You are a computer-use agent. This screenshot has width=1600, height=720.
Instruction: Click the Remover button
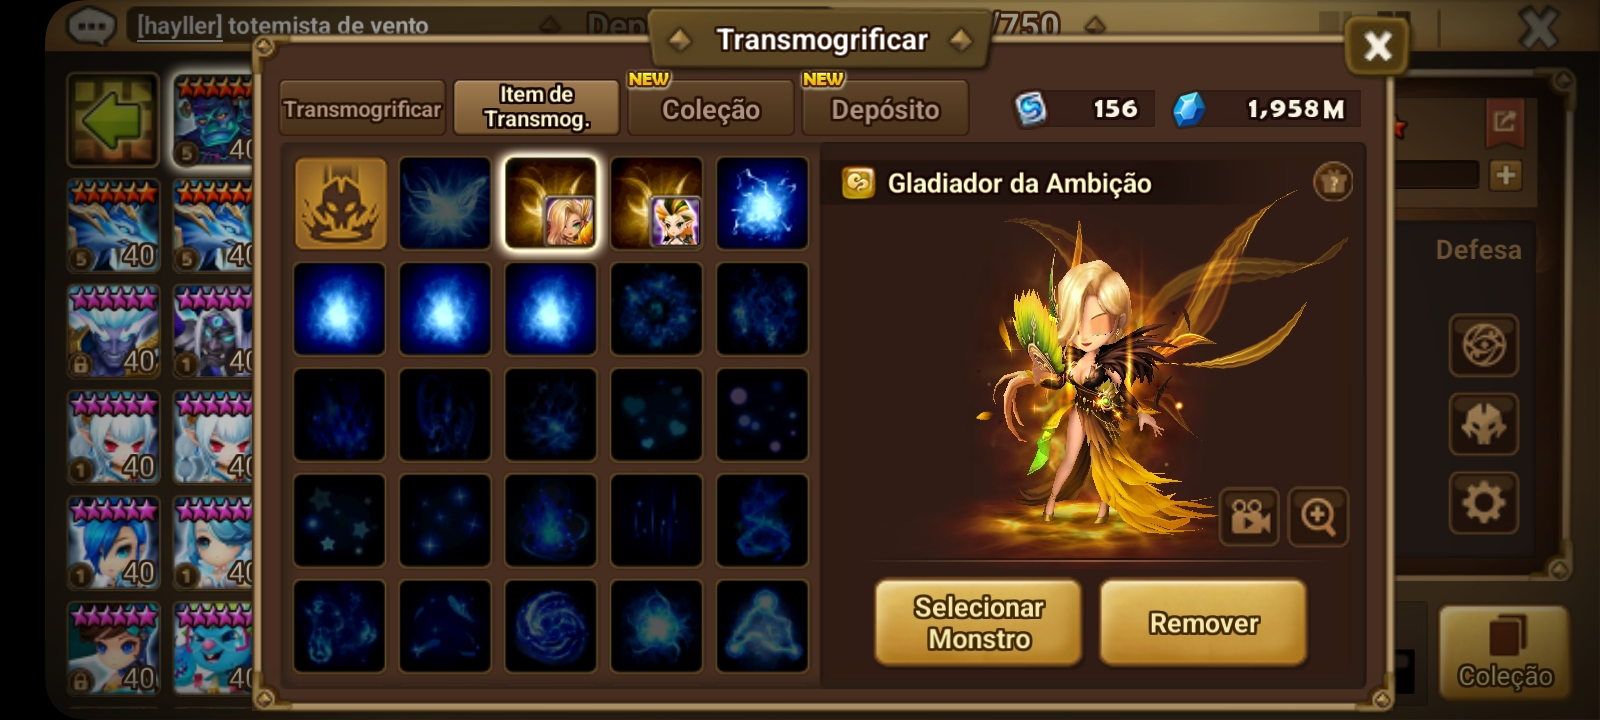(x=1204, y=623)
